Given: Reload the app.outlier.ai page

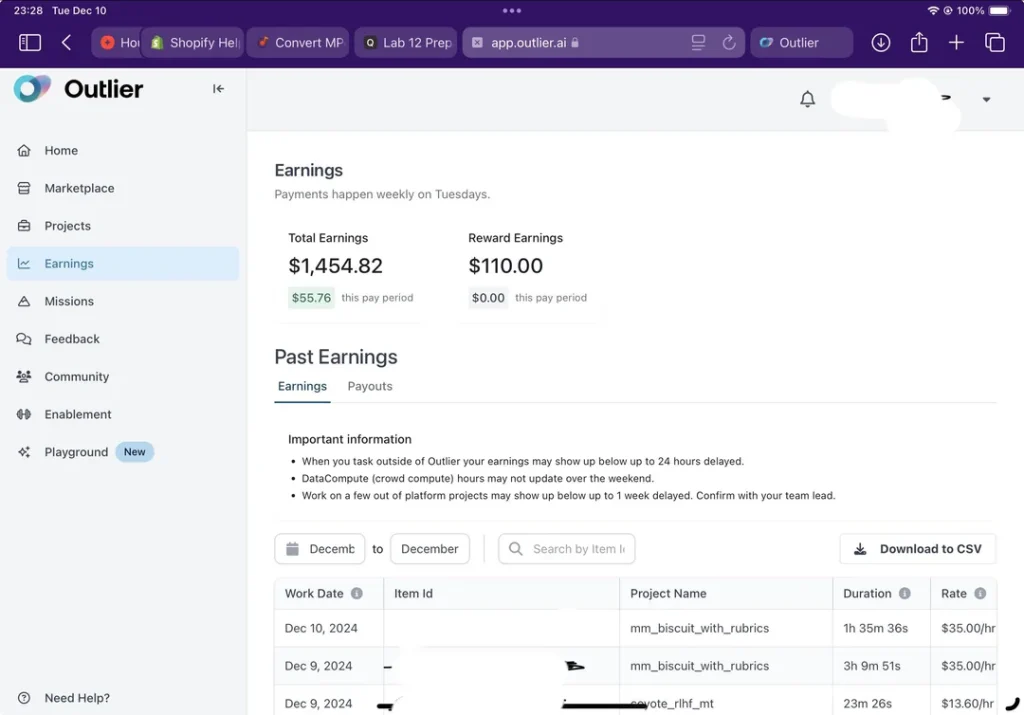Looking at the screenshot, I should pos(729,43).
